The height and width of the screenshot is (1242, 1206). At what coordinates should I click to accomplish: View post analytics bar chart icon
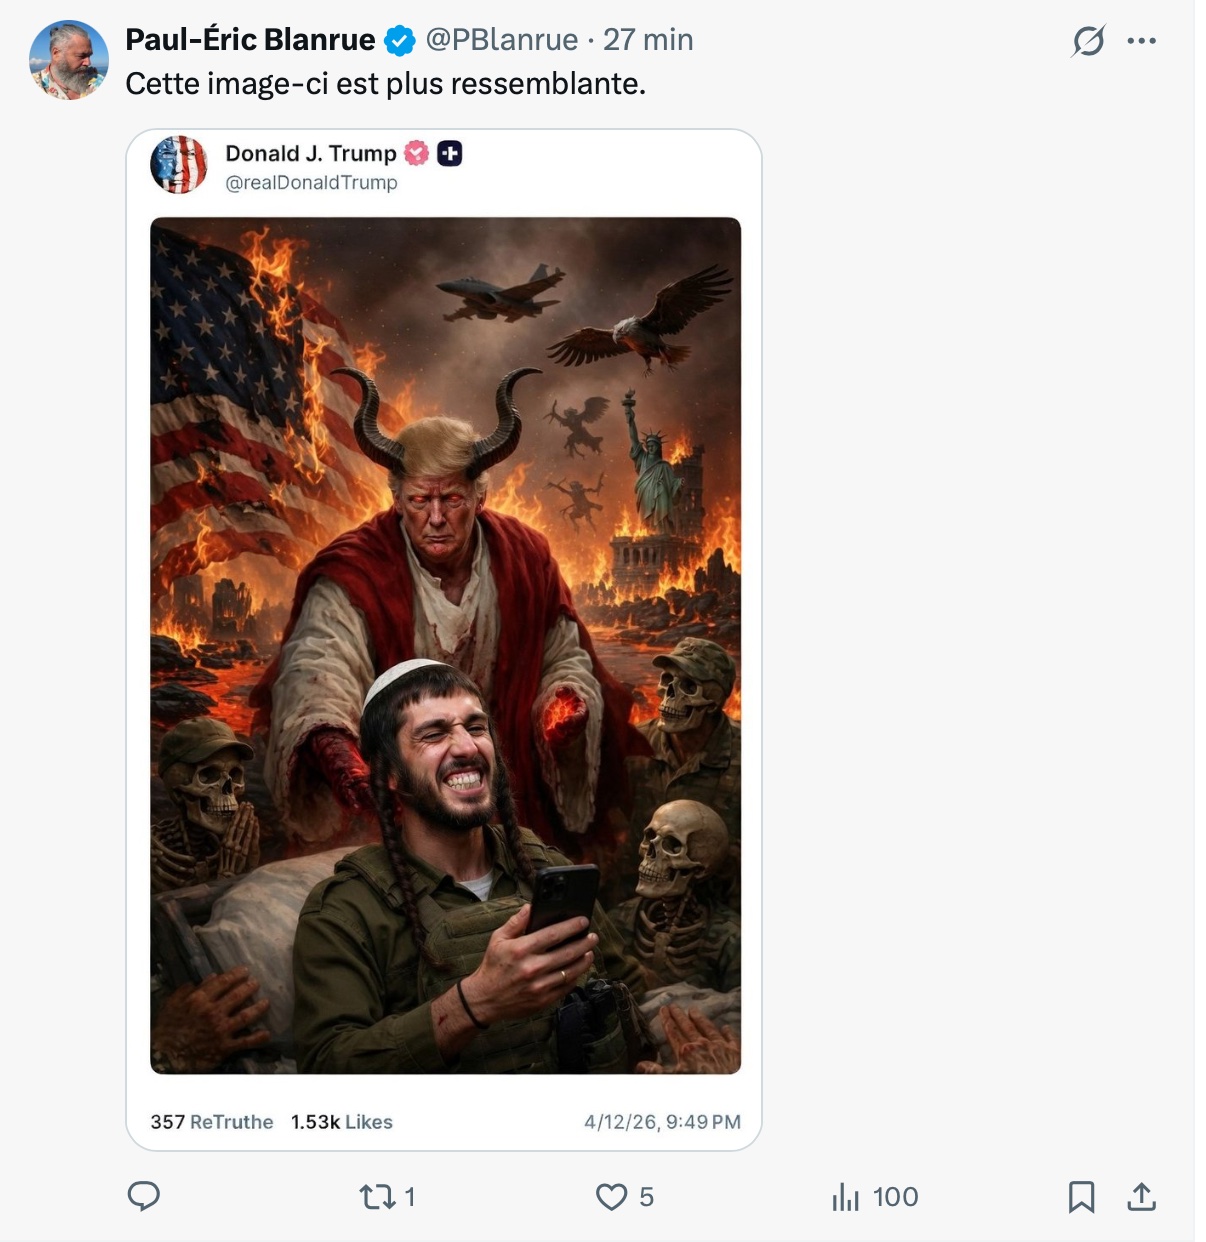[846, 1196]
